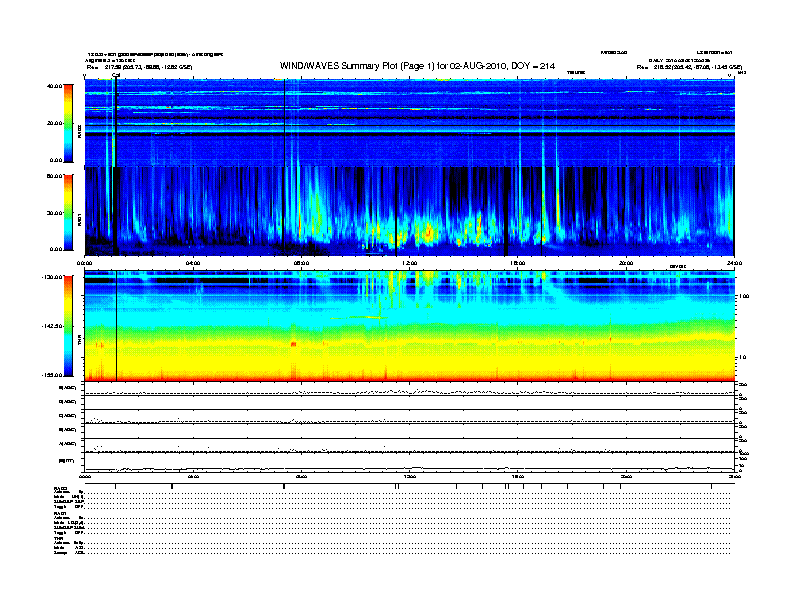Click the 12:00 time label under RAD1 panel
This screenshot has height=612, width=792.
click(410, 263)
